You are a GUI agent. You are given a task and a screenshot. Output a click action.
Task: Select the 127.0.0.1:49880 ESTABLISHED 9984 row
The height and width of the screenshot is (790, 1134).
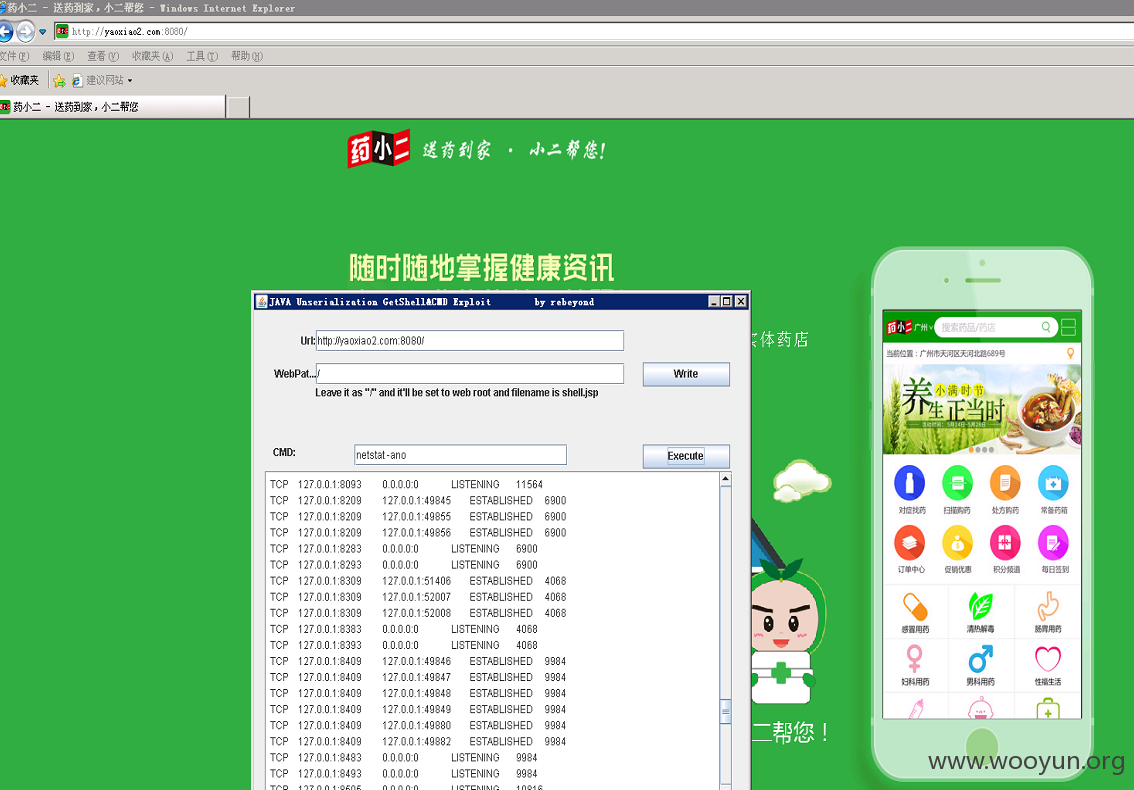point(418,726)
